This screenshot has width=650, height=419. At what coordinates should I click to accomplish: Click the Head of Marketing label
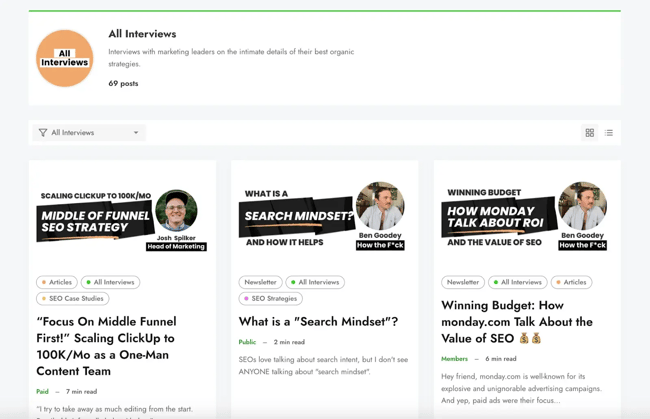click(x=176, y=247)
